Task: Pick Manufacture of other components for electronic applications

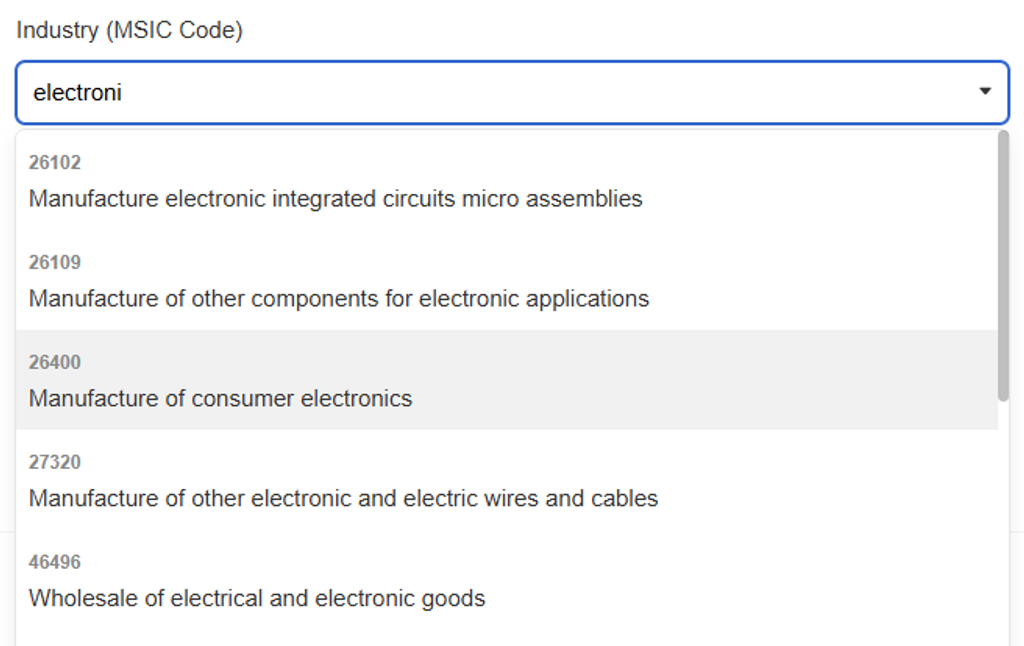Action: [338, 299]
